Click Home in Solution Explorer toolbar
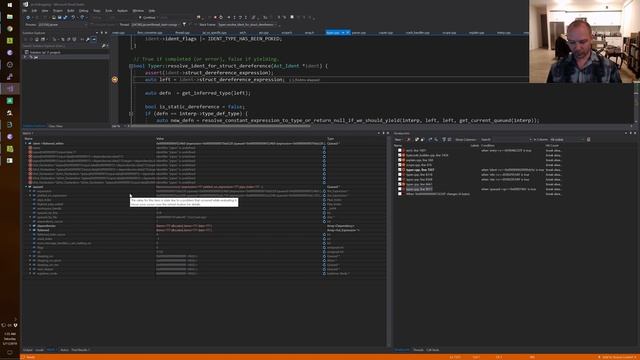 tap(37, 39)
